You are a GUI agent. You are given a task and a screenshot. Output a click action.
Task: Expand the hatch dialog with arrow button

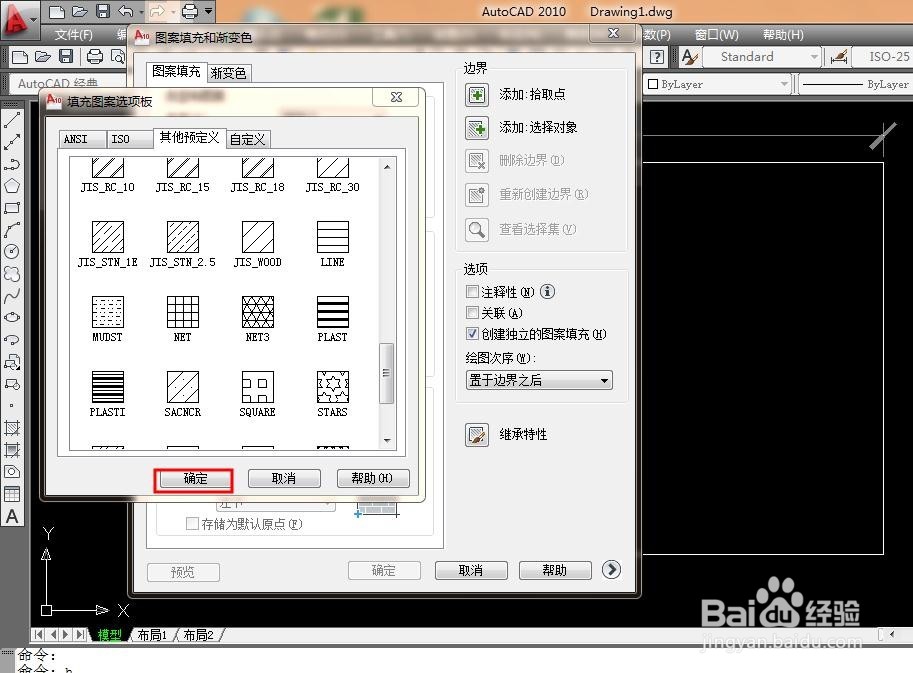611,569
